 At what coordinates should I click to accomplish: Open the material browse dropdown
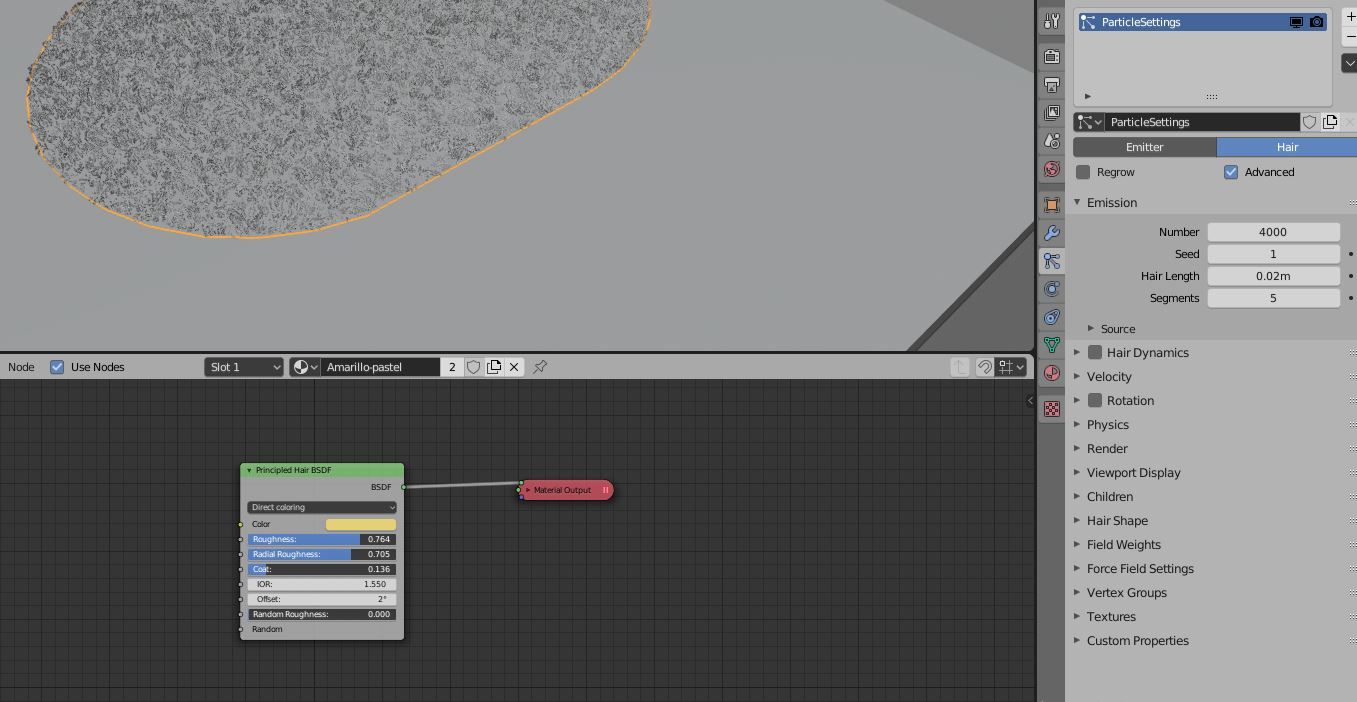pyautogui.click(x=305, y=367)
